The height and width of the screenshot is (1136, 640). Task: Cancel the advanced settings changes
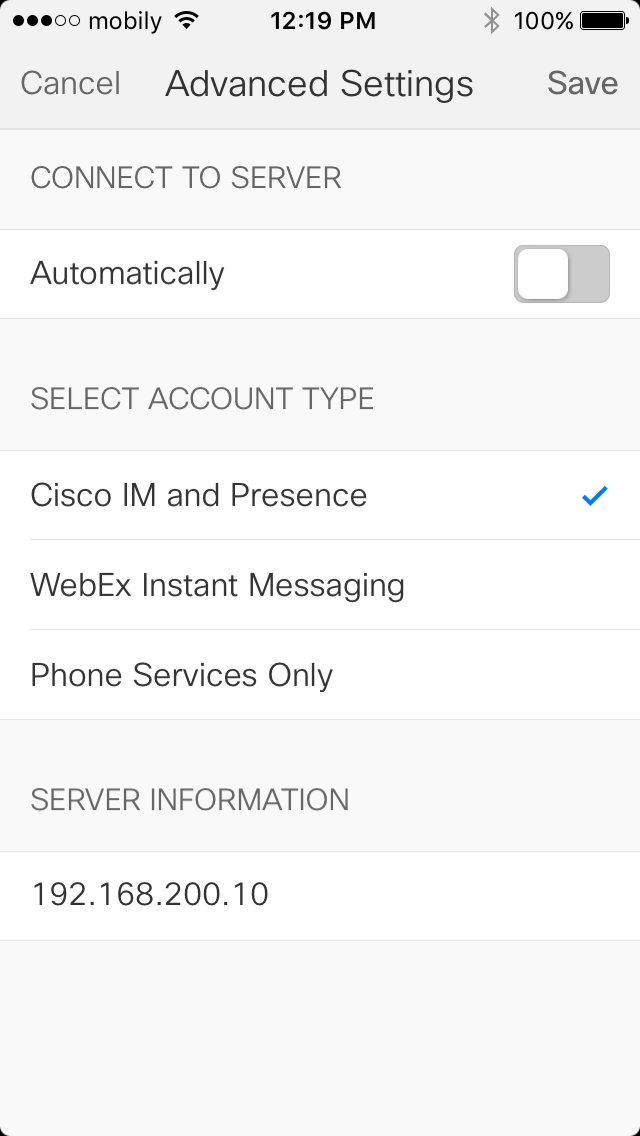point(70,83)
